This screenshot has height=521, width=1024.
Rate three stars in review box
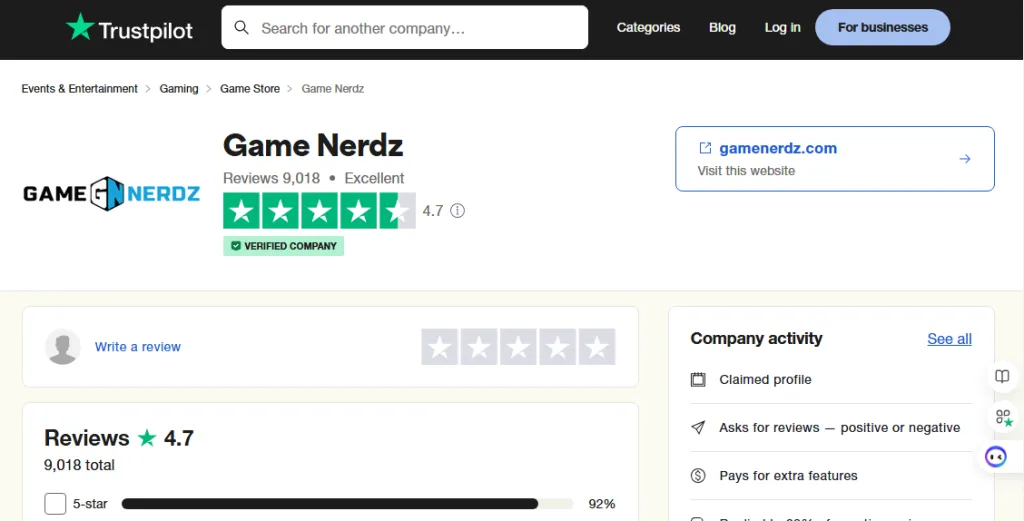click(519, 347)
